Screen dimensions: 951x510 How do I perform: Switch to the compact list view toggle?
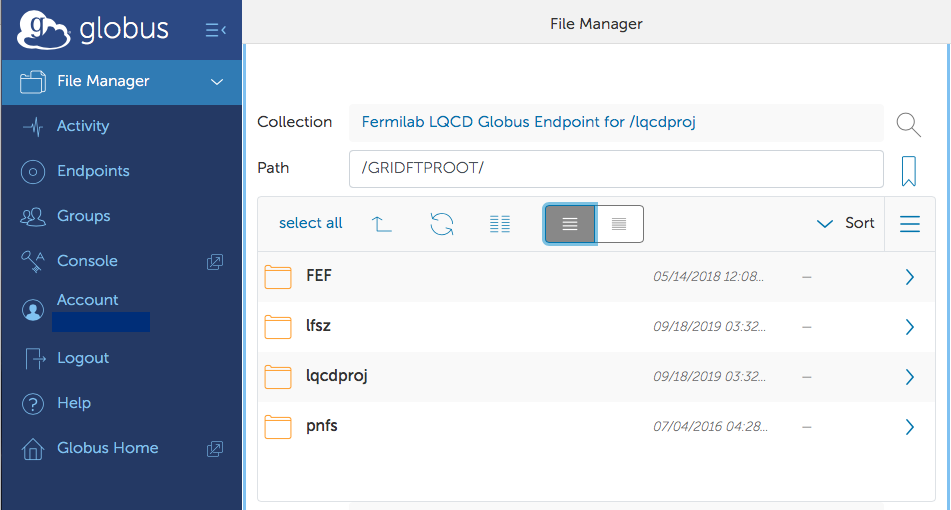point(619,224)
